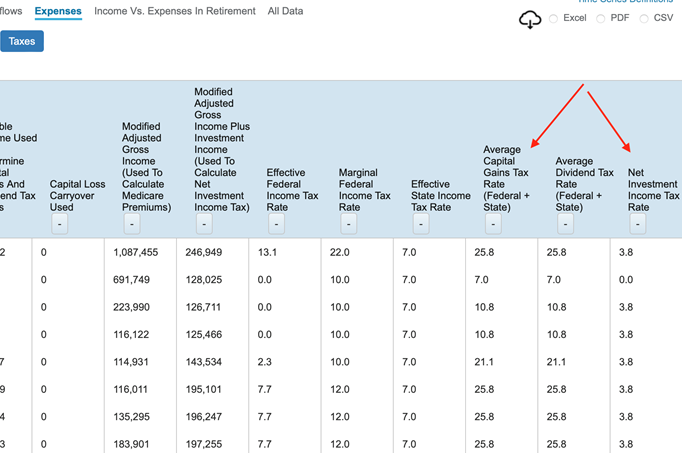Collapse the Effective Federal Income Tax Rate column
Screen dimensions: 682x454
pos(277,225)
